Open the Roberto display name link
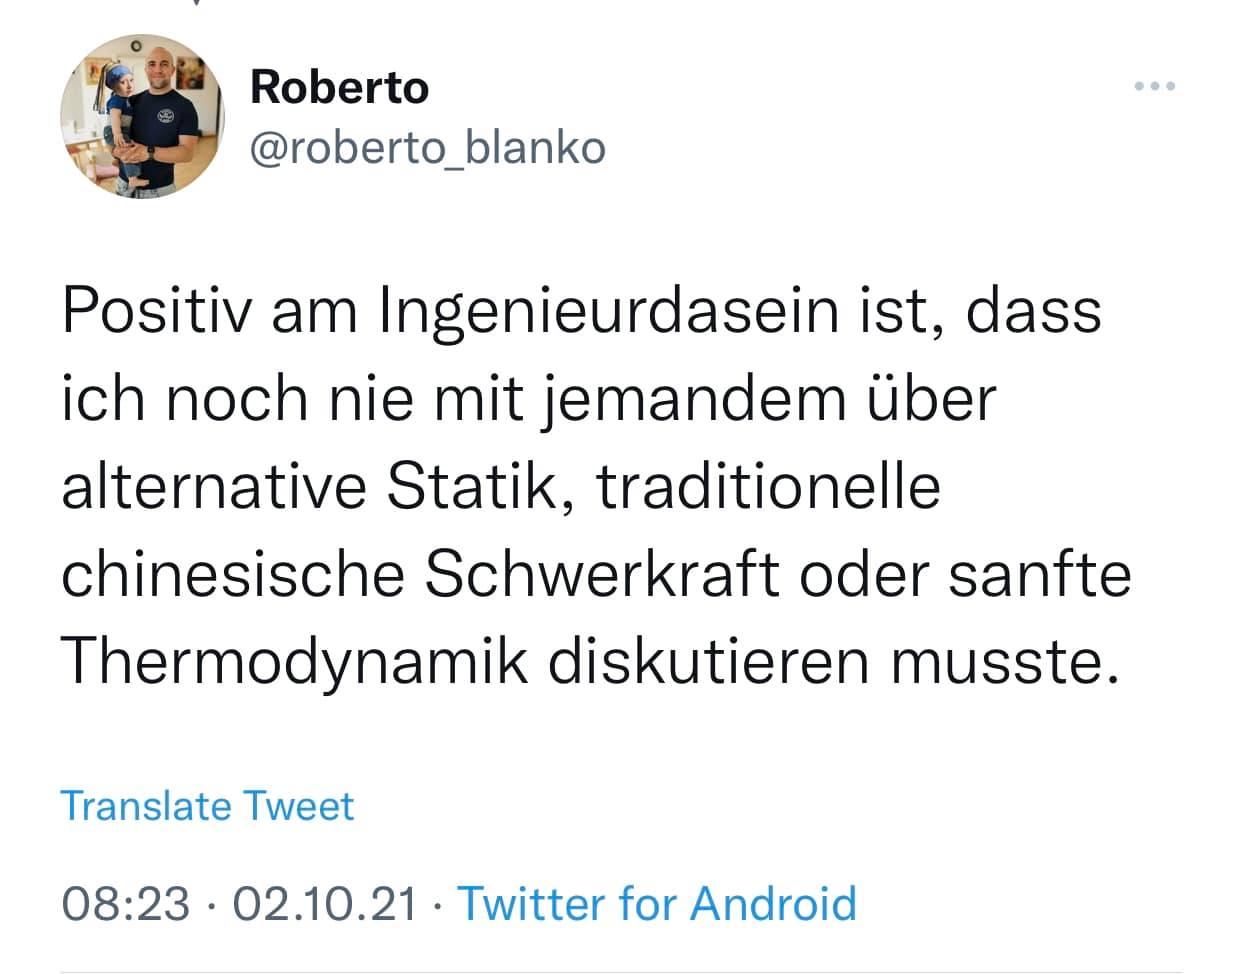 [339, 87]
